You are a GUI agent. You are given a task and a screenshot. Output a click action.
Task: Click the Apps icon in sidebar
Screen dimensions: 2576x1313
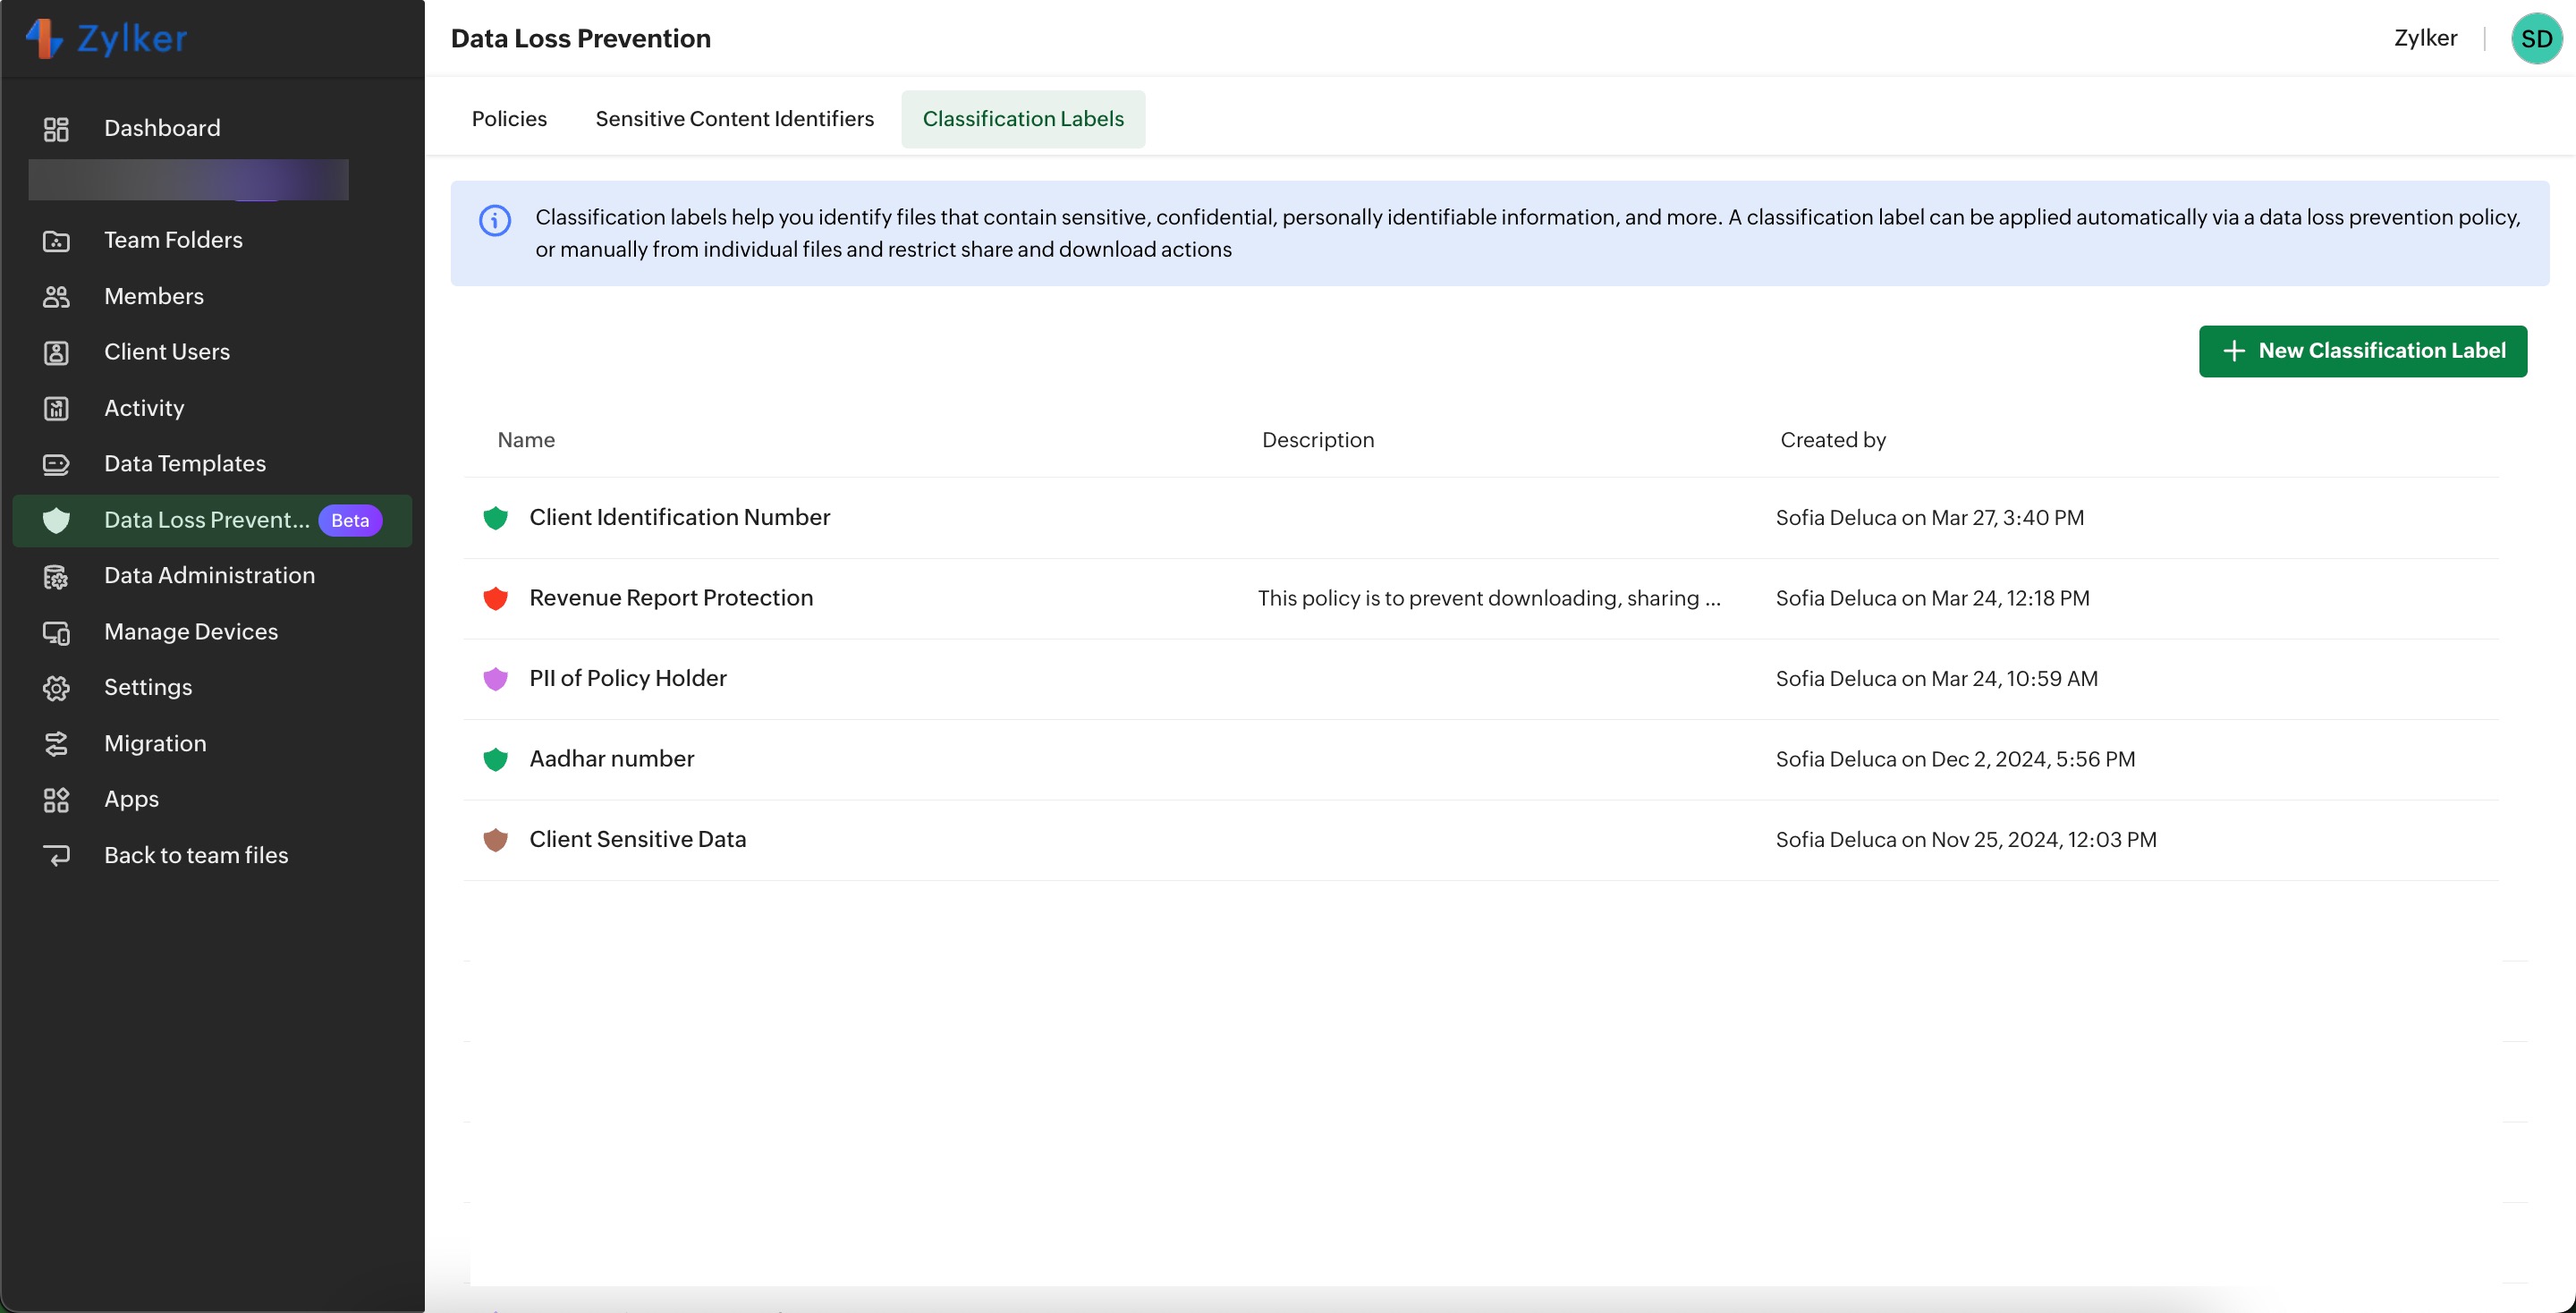pos(56,800)
